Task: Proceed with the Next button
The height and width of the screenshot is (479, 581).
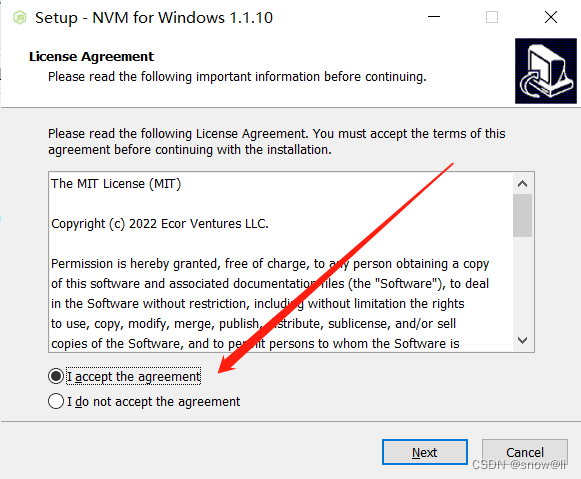Action: pos(425,452)
